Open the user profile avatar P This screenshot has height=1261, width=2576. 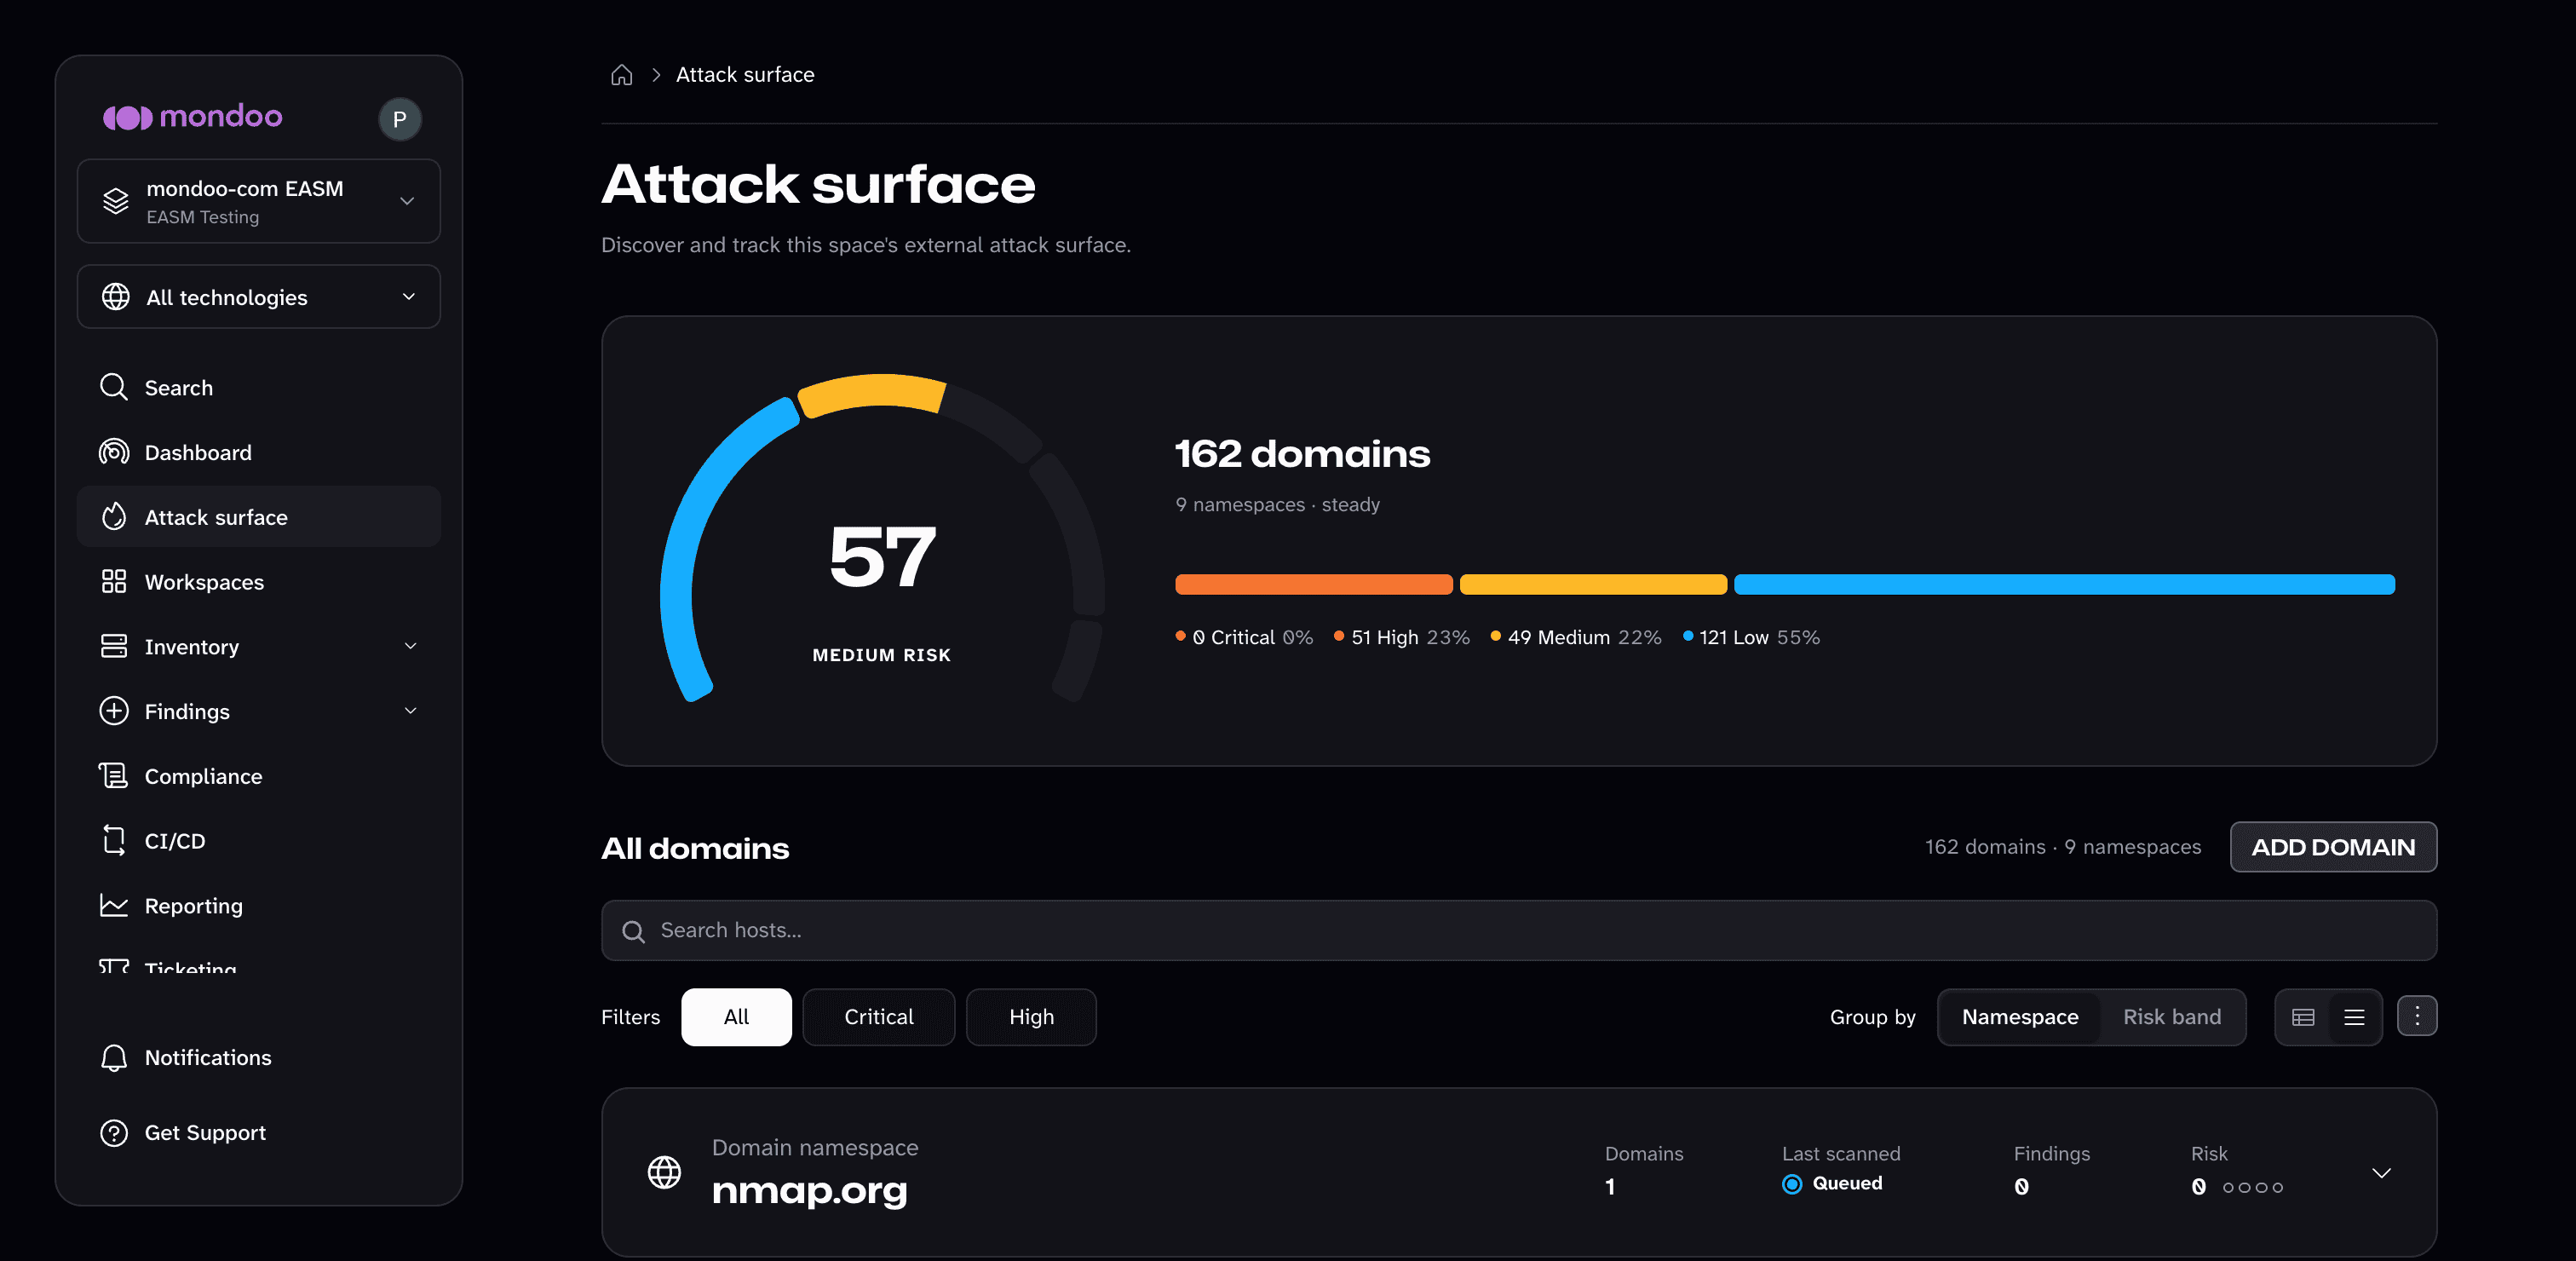[x=399, y=119]
